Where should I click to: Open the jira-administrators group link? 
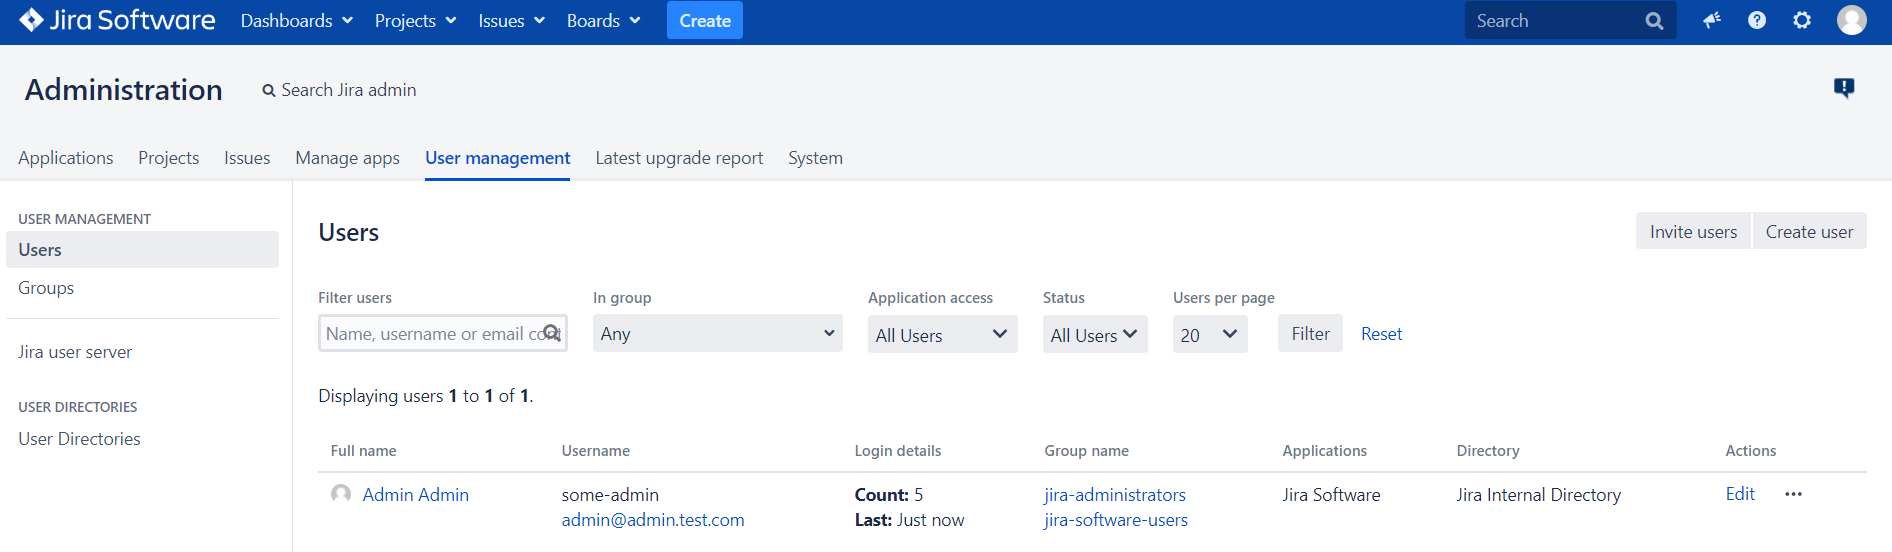(x=1115, y=495)
